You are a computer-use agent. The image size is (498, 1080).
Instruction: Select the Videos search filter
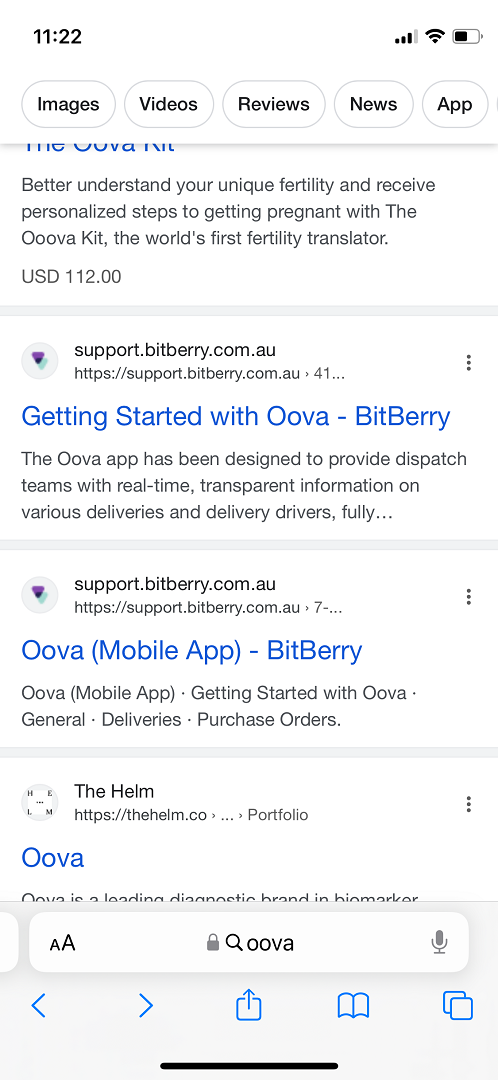169,104
